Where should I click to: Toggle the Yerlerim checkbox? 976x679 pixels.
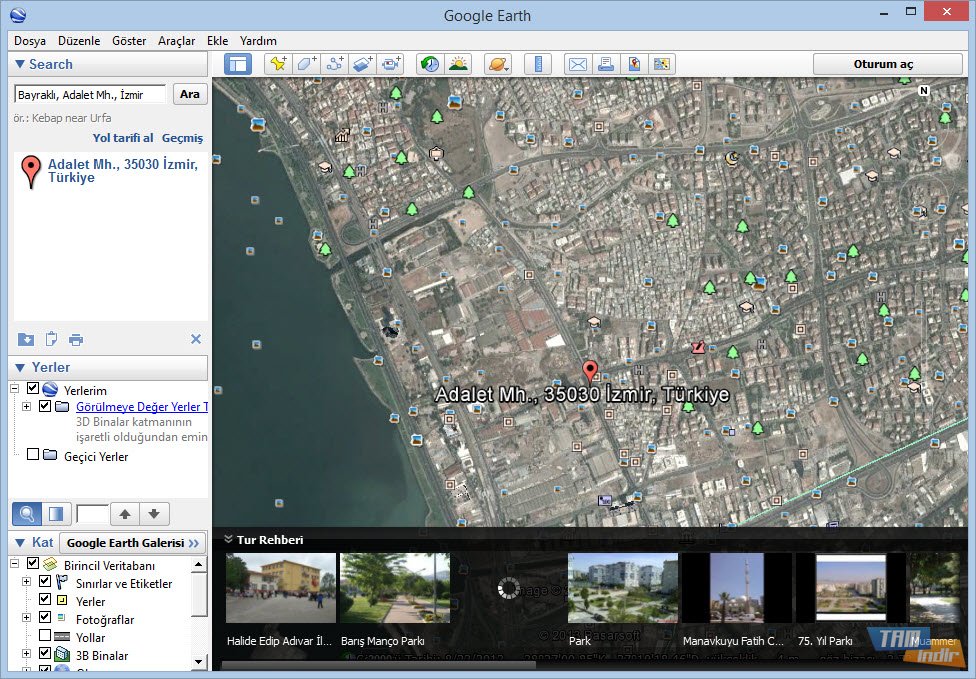(33, 389)
